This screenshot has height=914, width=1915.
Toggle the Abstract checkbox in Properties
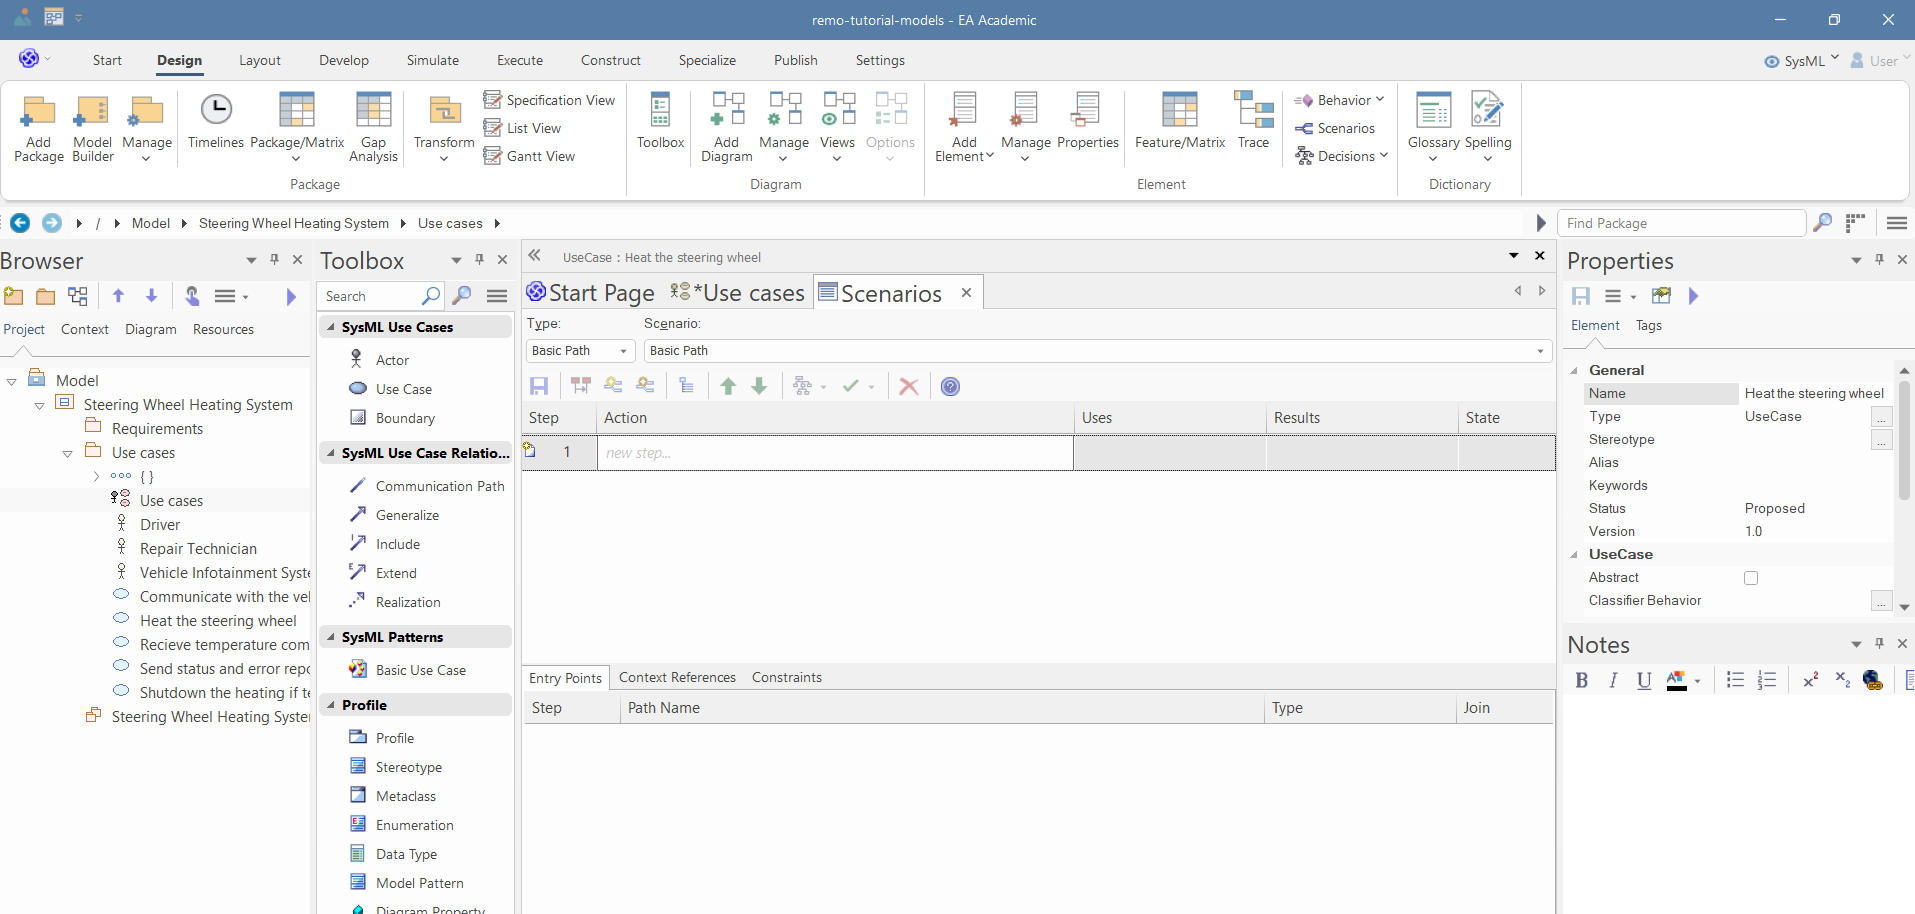tap(1750, 578)
